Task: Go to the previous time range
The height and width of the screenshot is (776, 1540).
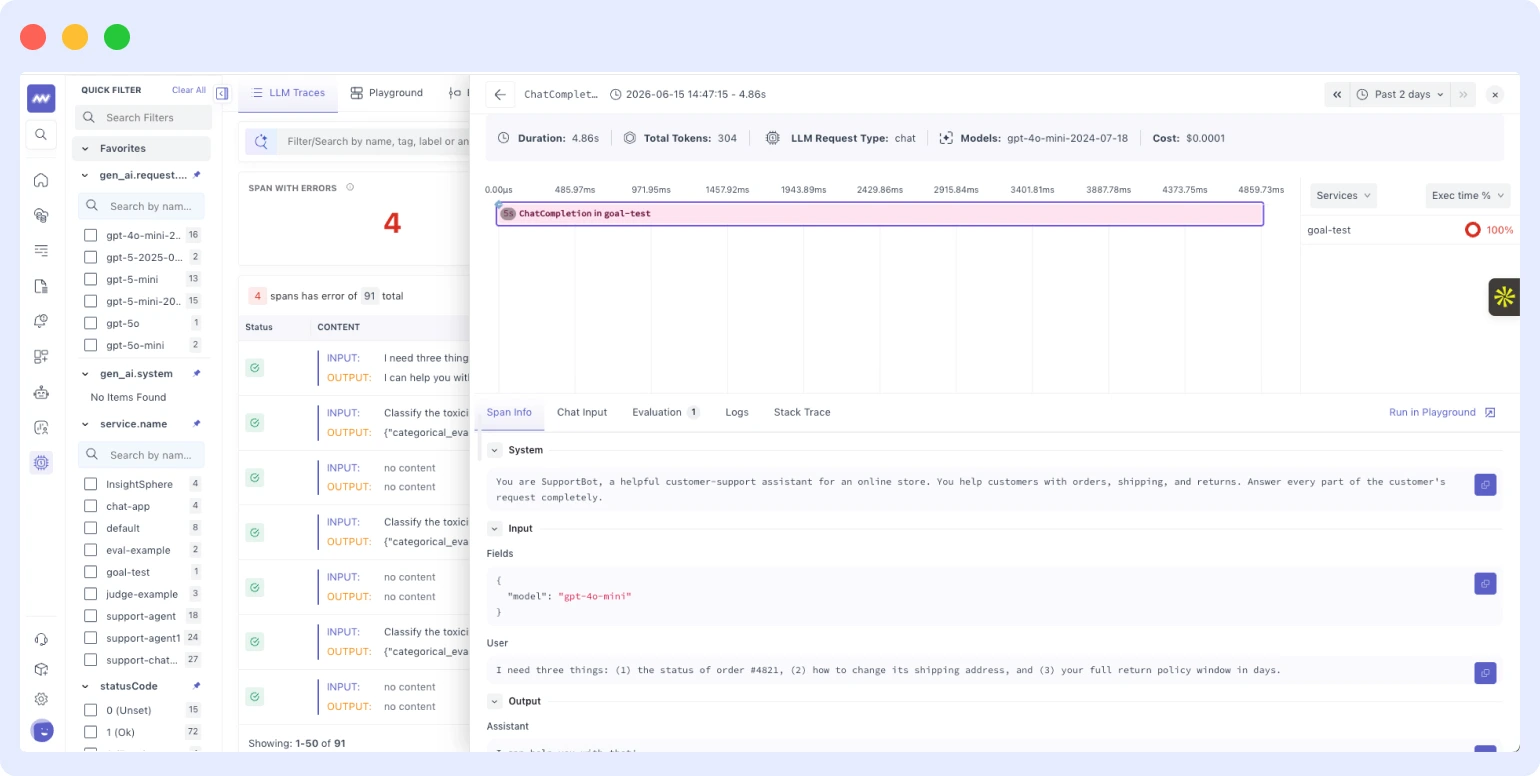Action: click(x=1337, y=94)
